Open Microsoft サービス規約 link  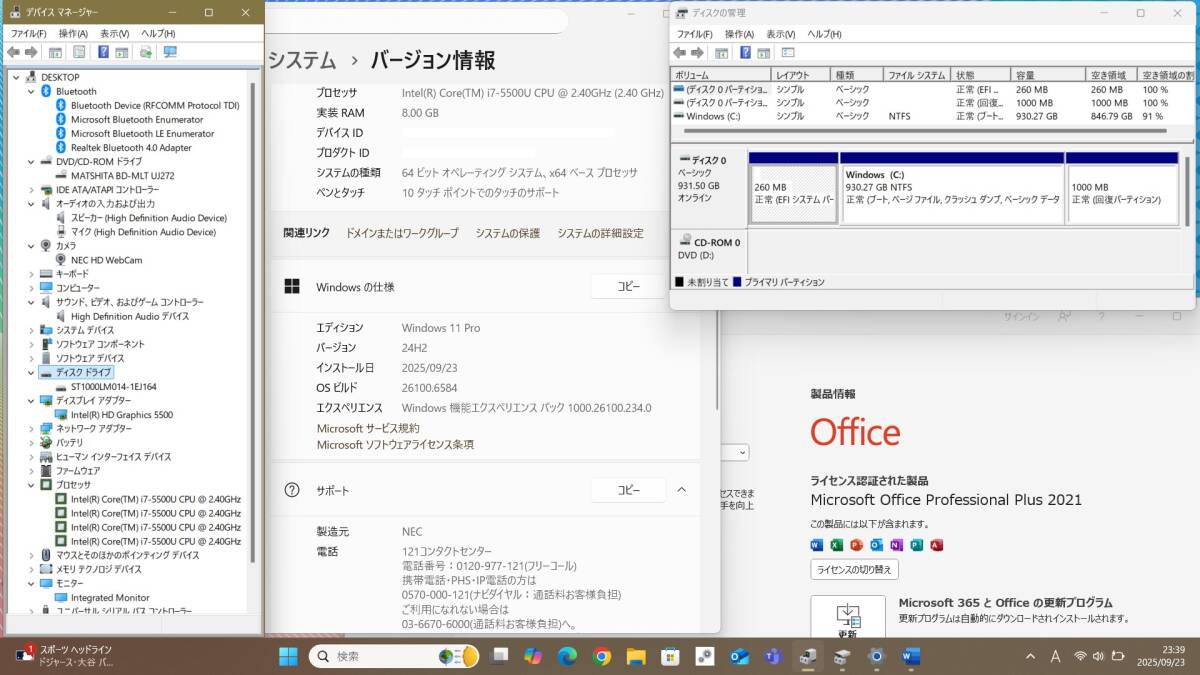(x=368, y=428)
